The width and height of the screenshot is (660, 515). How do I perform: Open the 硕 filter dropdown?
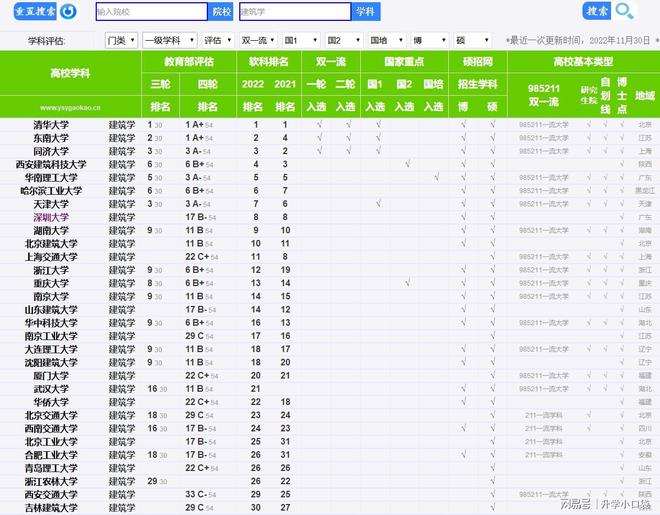pos(473,40)
